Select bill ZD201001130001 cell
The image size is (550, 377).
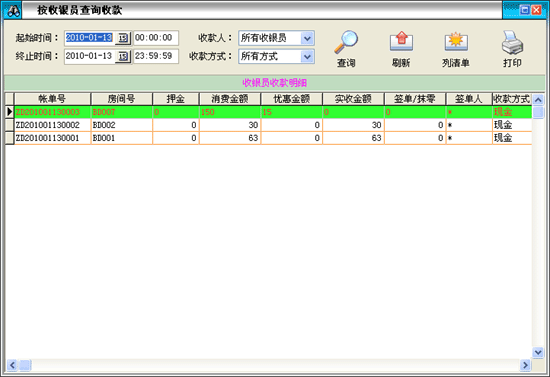52,138
